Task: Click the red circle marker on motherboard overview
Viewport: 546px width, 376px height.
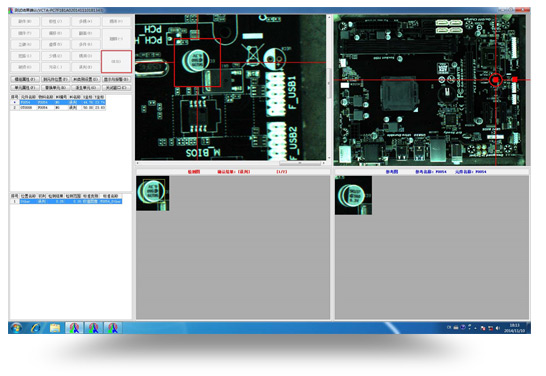Action: 496,80
